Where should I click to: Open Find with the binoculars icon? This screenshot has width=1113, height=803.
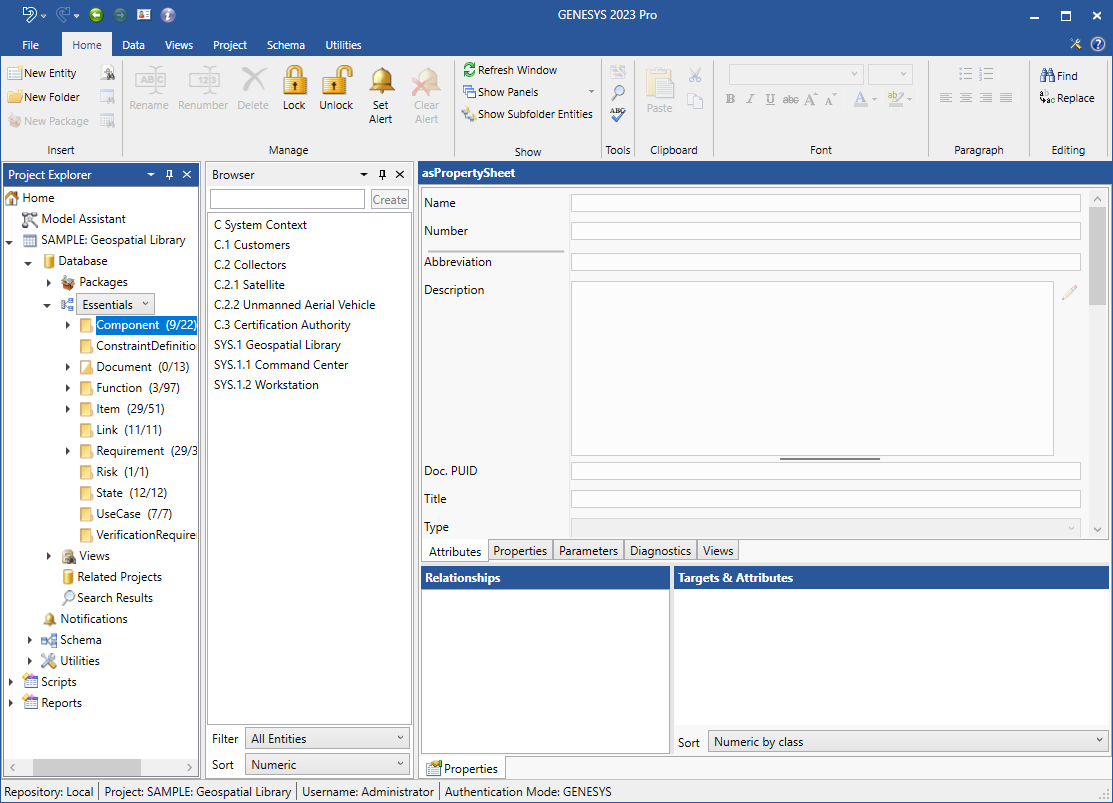(x=1048, y=75)
